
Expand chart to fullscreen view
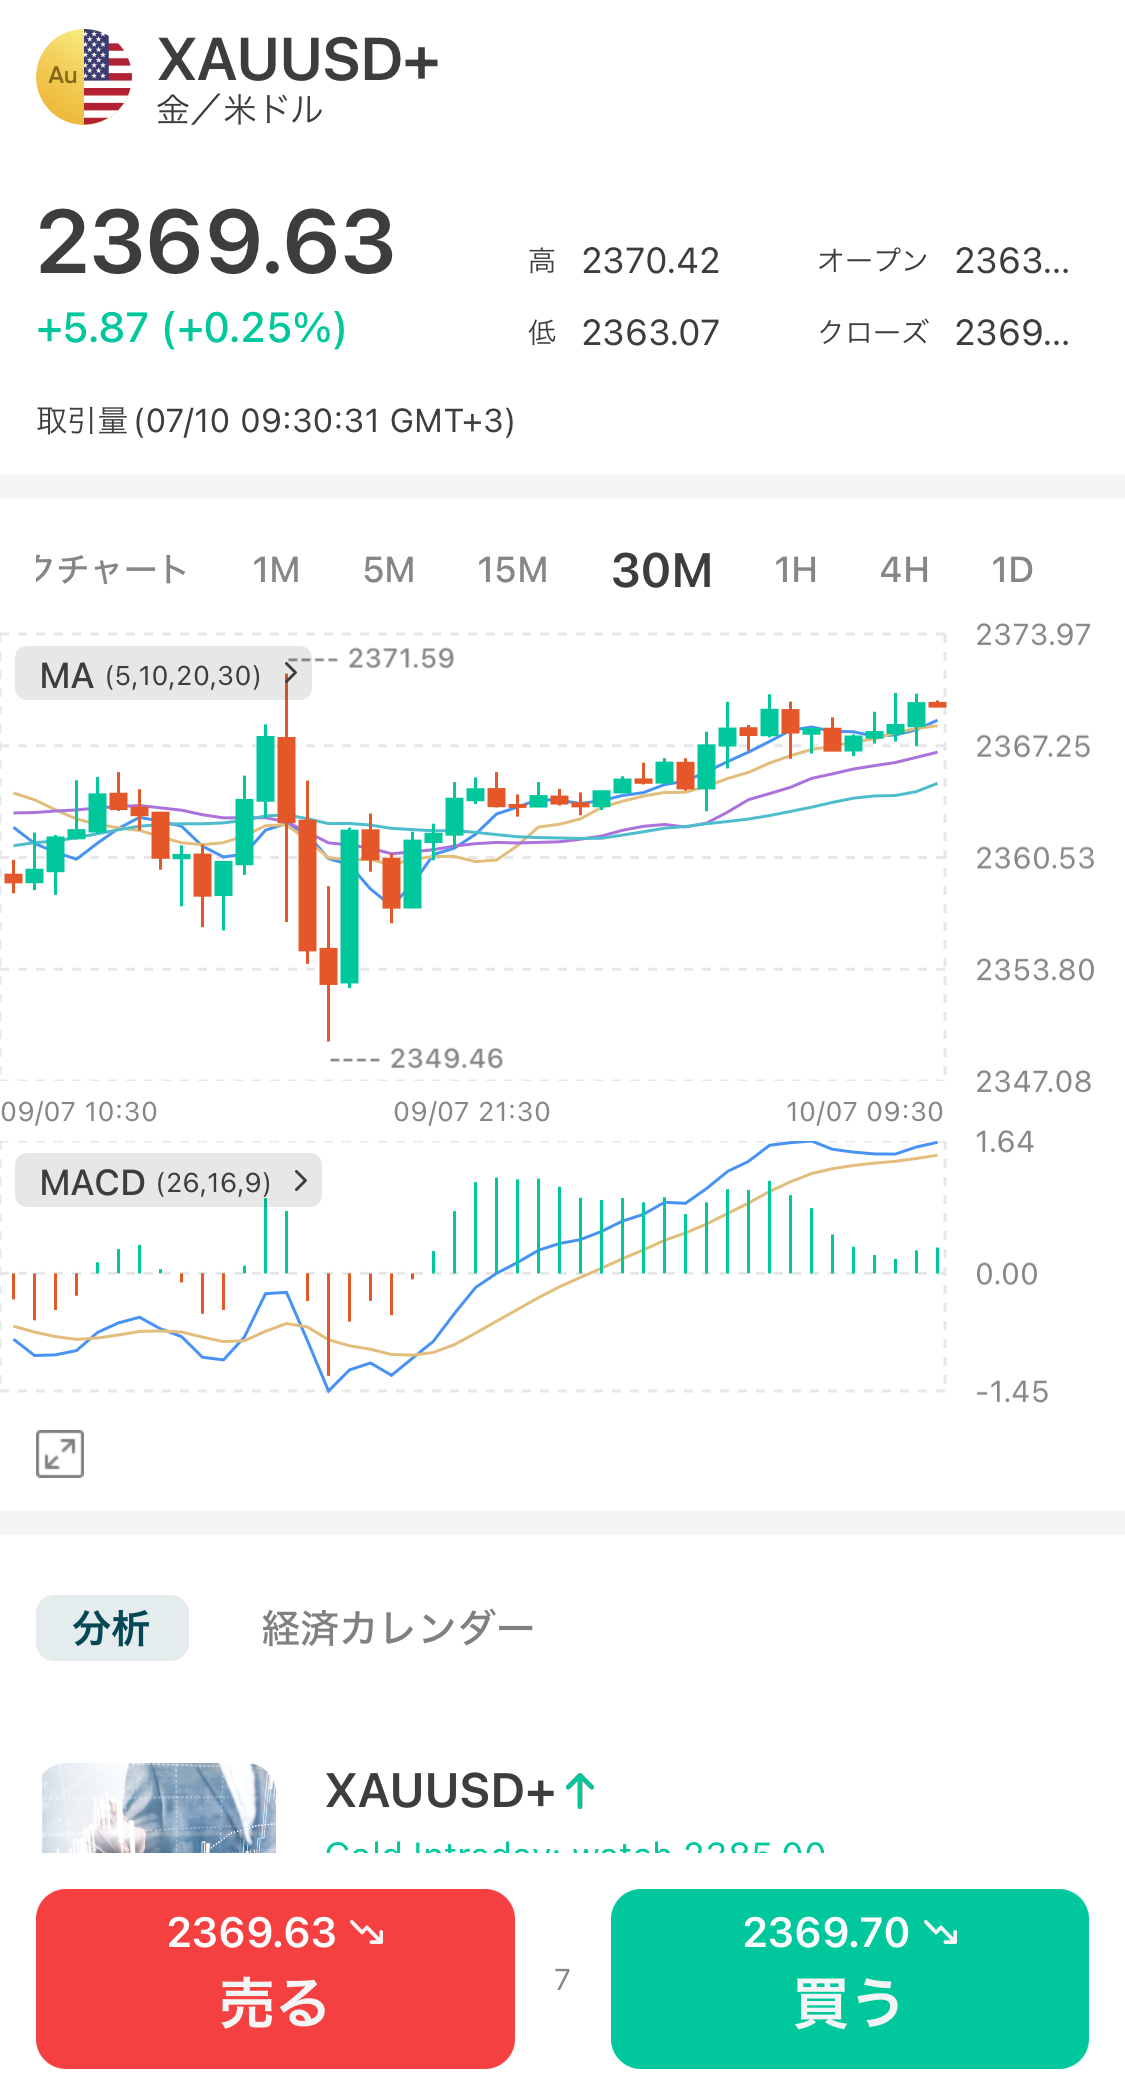pyautogui.click(x=60, y=1453)
